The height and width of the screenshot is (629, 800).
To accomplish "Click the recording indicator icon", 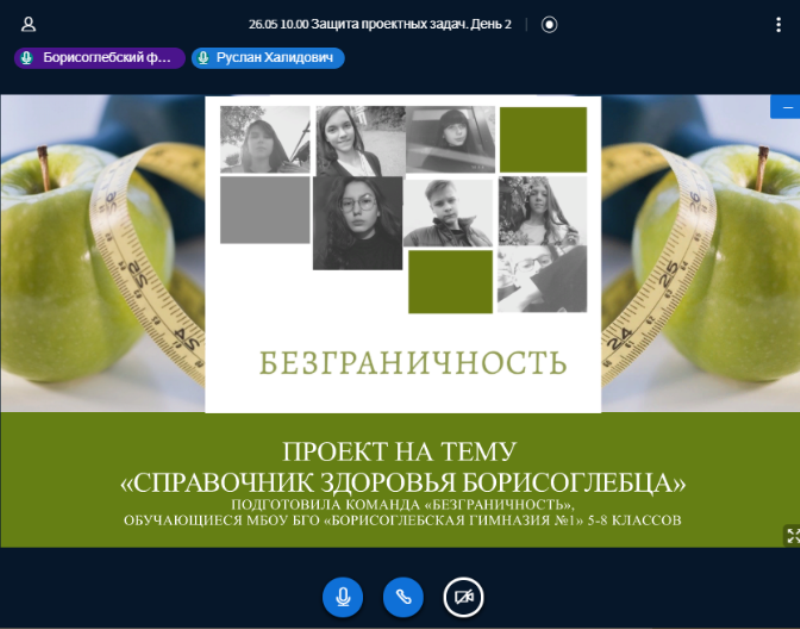I will pyautogui.click(x=549, y=24).
